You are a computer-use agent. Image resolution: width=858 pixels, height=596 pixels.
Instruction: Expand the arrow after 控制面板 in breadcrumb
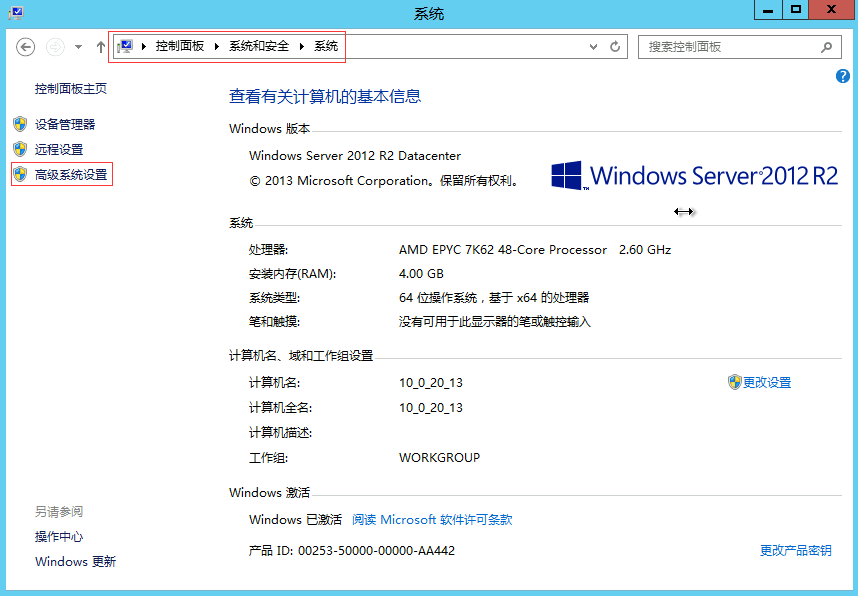217,47
